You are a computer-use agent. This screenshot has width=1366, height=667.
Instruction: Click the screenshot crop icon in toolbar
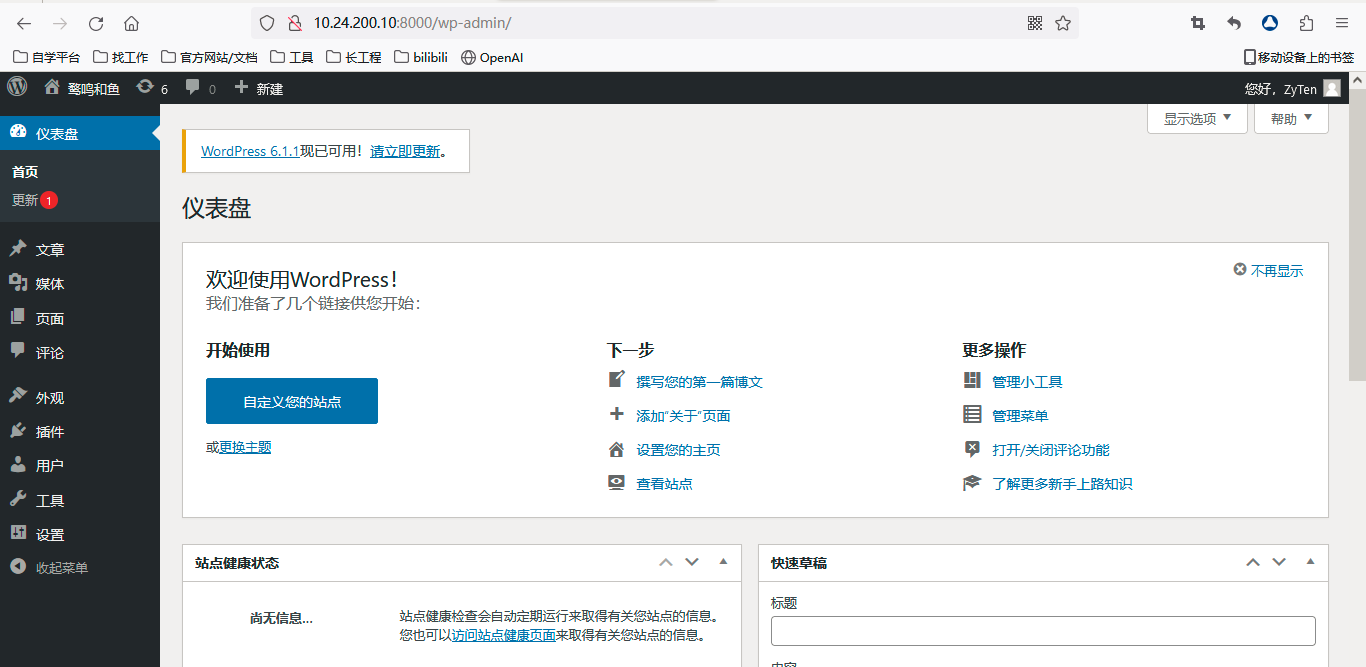click(x=1198, y=23)
